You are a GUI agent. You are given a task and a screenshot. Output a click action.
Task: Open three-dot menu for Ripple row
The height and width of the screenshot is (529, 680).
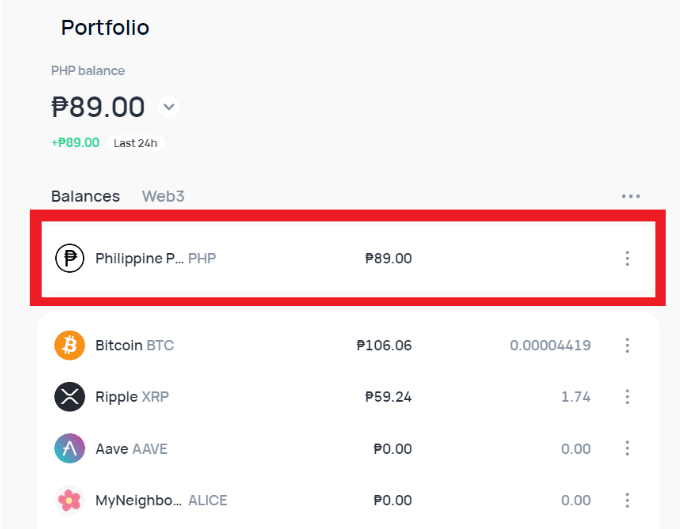pos(627,397)
